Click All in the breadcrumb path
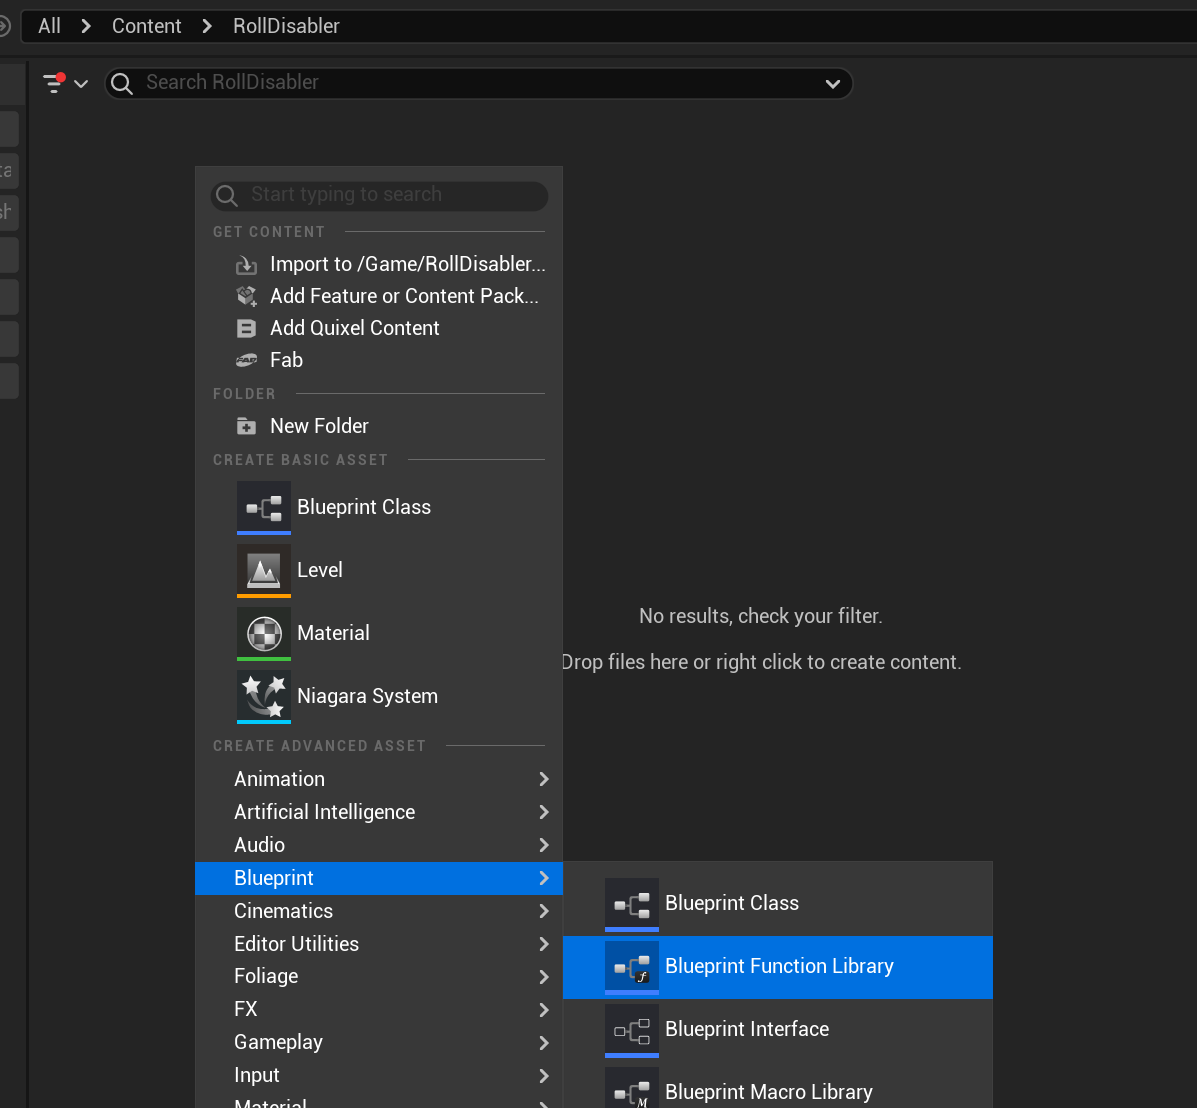 coord(49,26)
